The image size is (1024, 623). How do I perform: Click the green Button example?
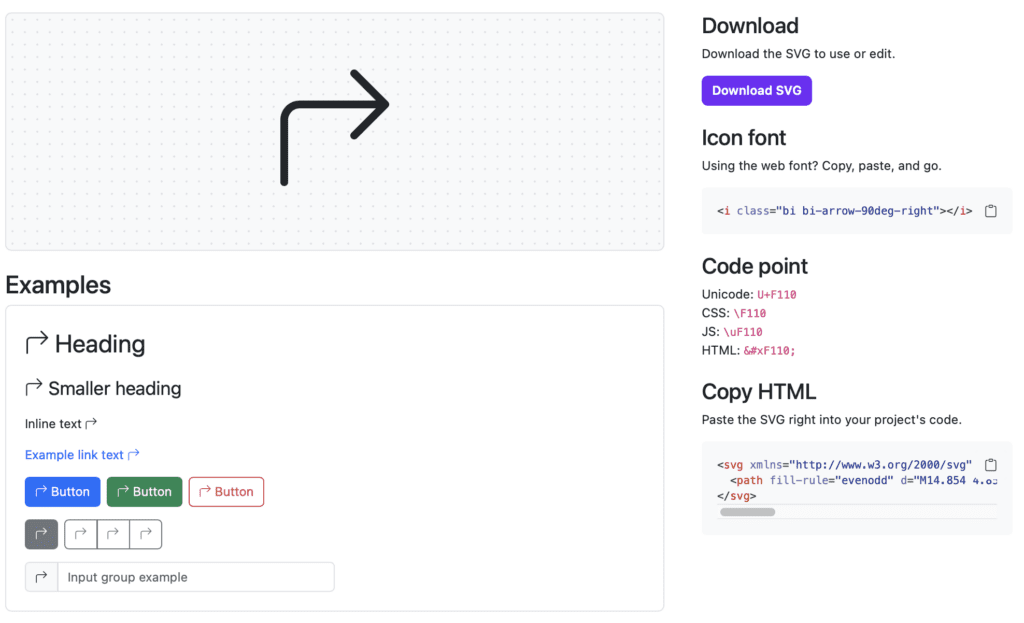tap(144, 492)
